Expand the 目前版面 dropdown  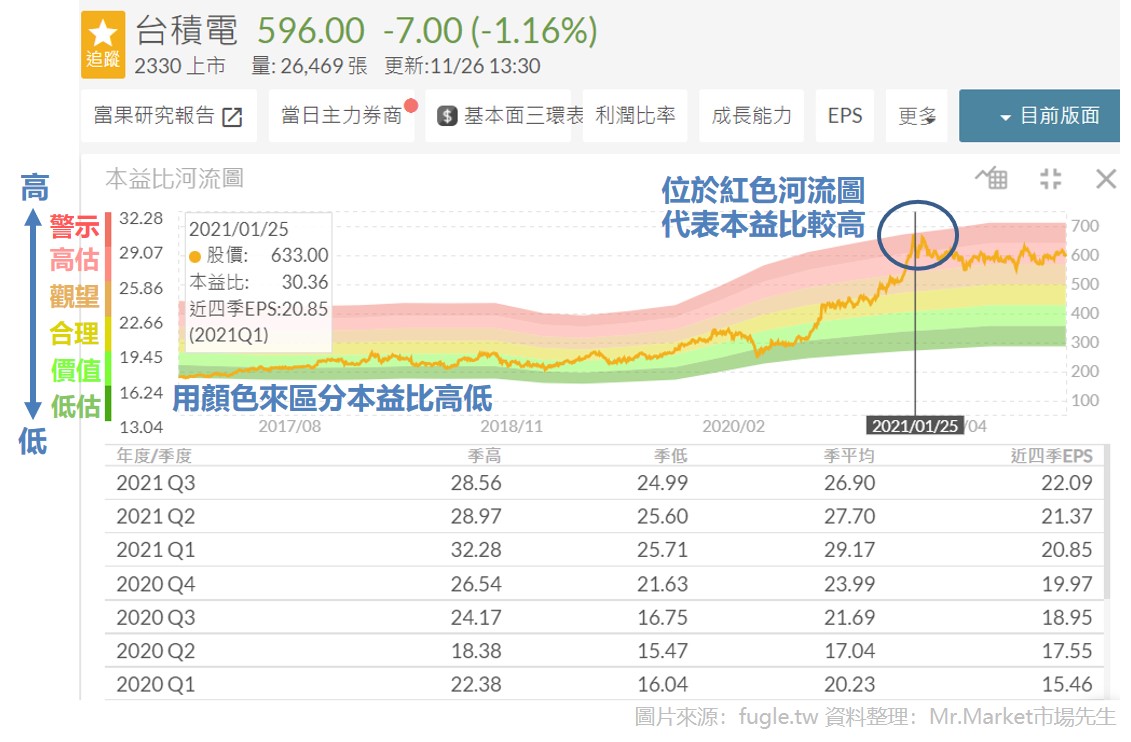point(1039,115)
